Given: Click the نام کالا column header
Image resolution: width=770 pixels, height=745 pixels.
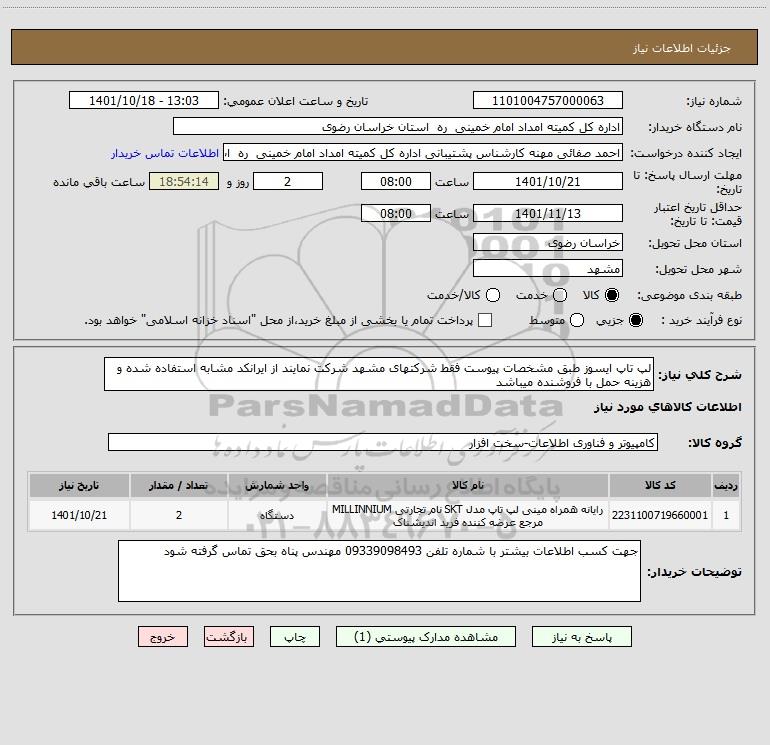Looking at the screenshot, I should 468,485.
